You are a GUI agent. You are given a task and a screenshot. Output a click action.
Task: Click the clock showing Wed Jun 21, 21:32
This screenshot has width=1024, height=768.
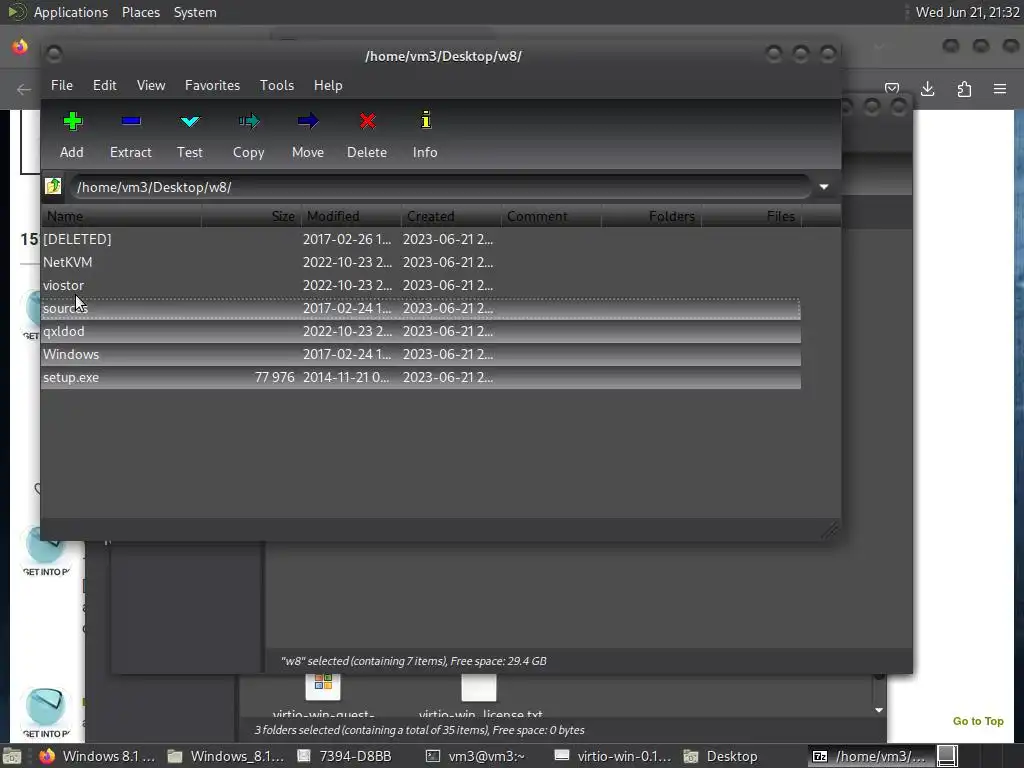click(967, 12)
